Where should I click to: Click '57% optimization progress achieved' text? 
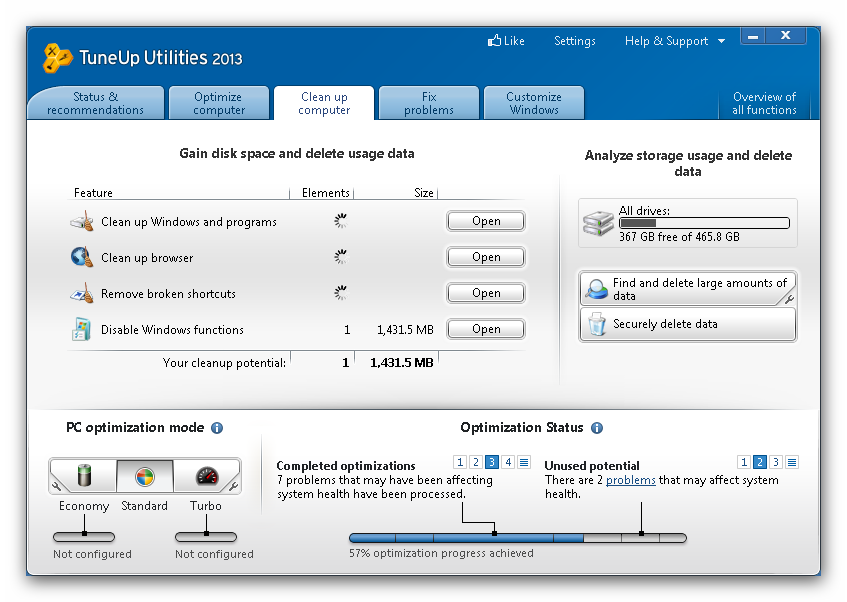click(441, 553)
